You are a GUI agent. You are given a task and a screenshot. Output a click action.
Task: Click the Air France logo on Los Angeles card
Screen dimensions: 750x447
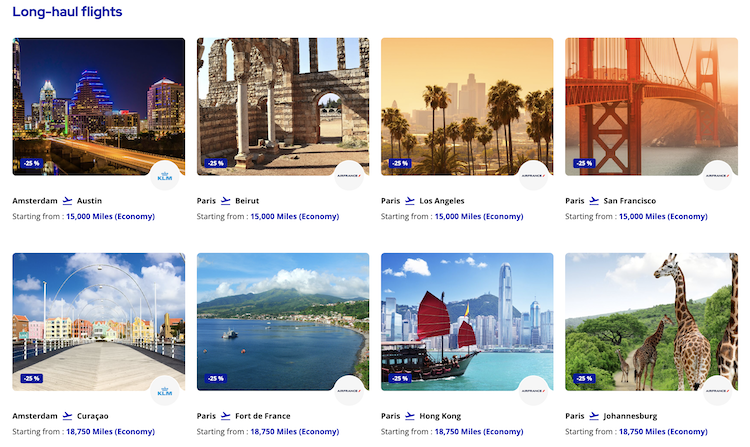(533, 176)
